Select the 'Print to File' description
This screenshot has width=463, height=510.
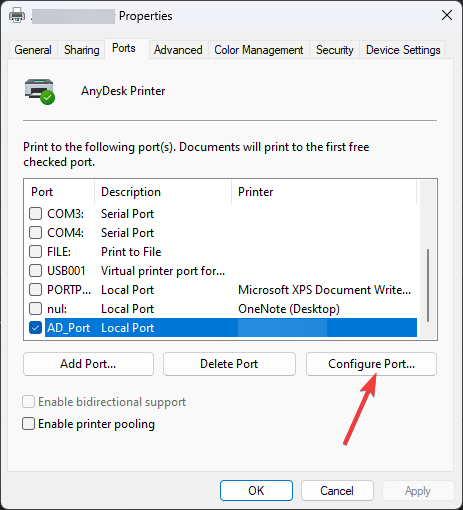point(131,252)
